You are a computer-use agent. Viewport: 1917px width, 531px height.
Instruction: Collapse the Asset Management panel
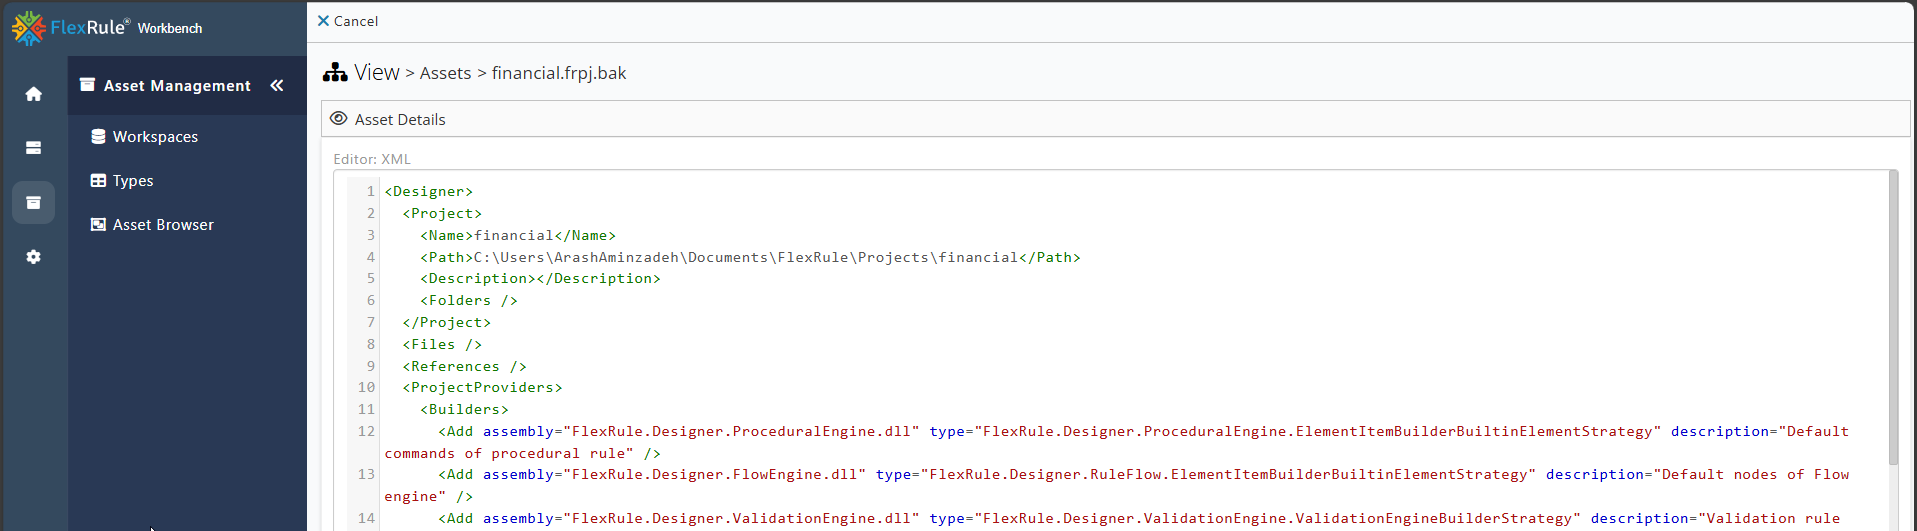277,86
